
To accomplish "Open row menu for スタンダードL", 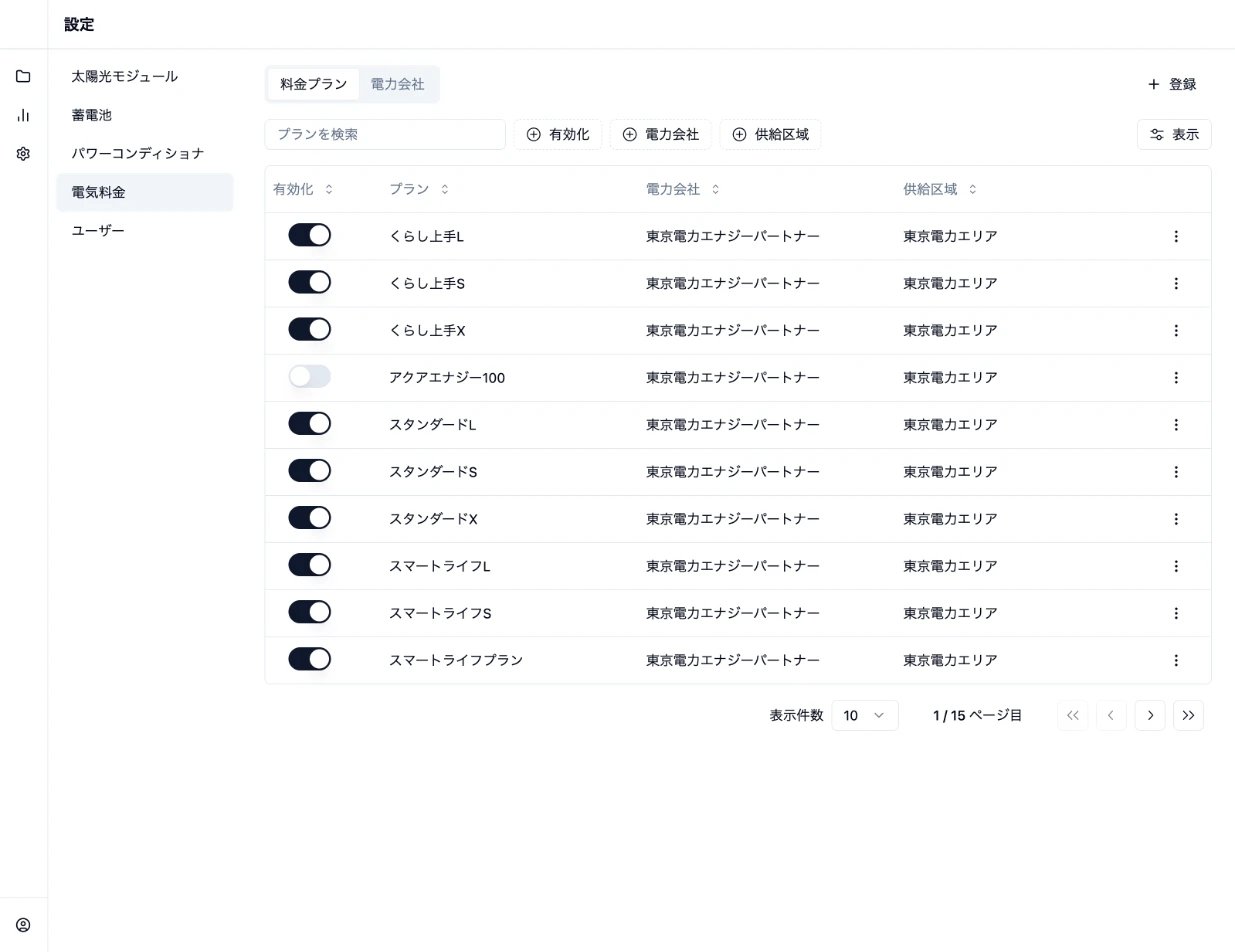I will click(x=1176, y=424).
